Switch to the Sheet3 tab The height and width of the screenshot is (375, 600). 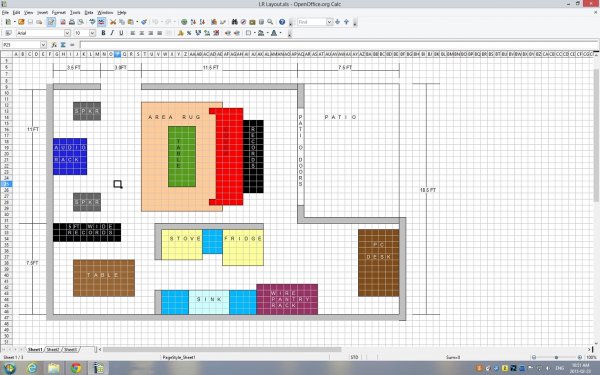(70, 349)
